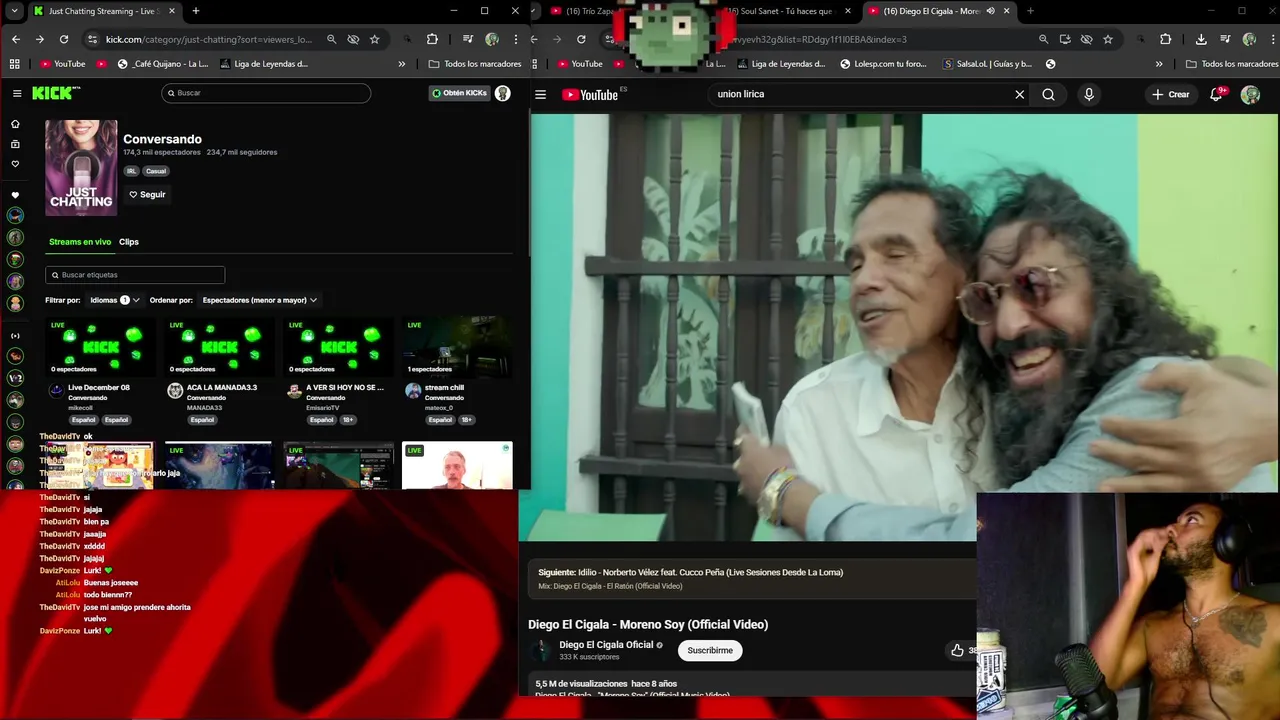Open media control icon in Kick window
This screenshot has height=720, width=1280.
coord(467,39)
